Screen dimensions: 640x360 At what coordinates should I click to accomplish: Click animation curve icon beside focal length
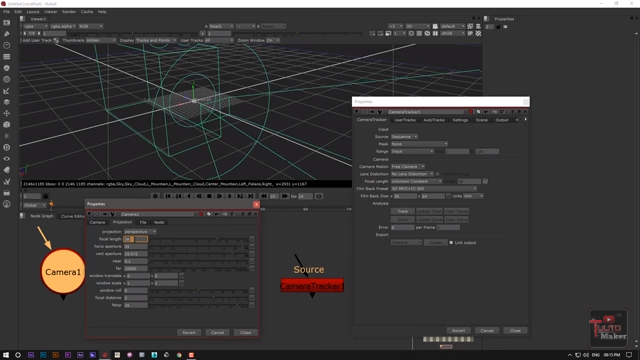(252, 239)
